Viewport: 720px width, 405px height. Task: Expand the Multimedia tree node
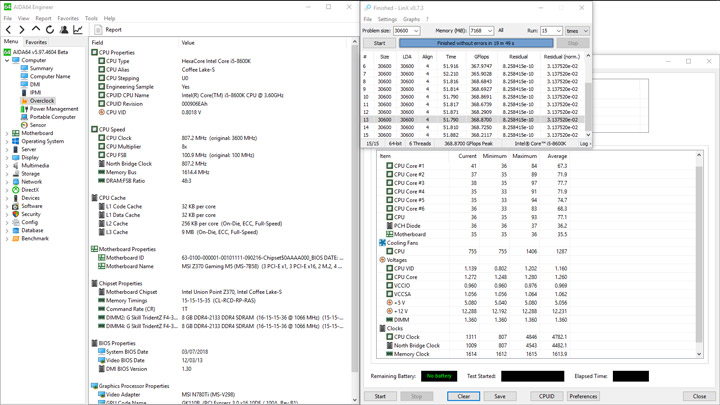coord(7,166)
